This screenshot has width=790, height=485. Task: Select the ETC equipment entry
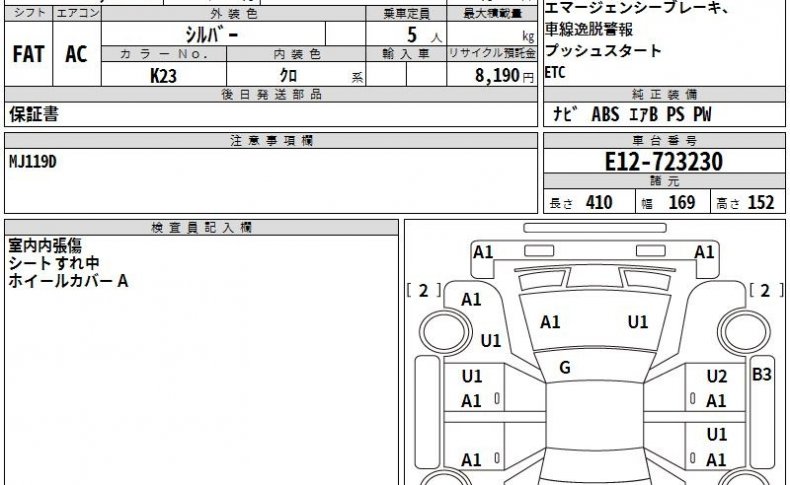pos(555,73)
